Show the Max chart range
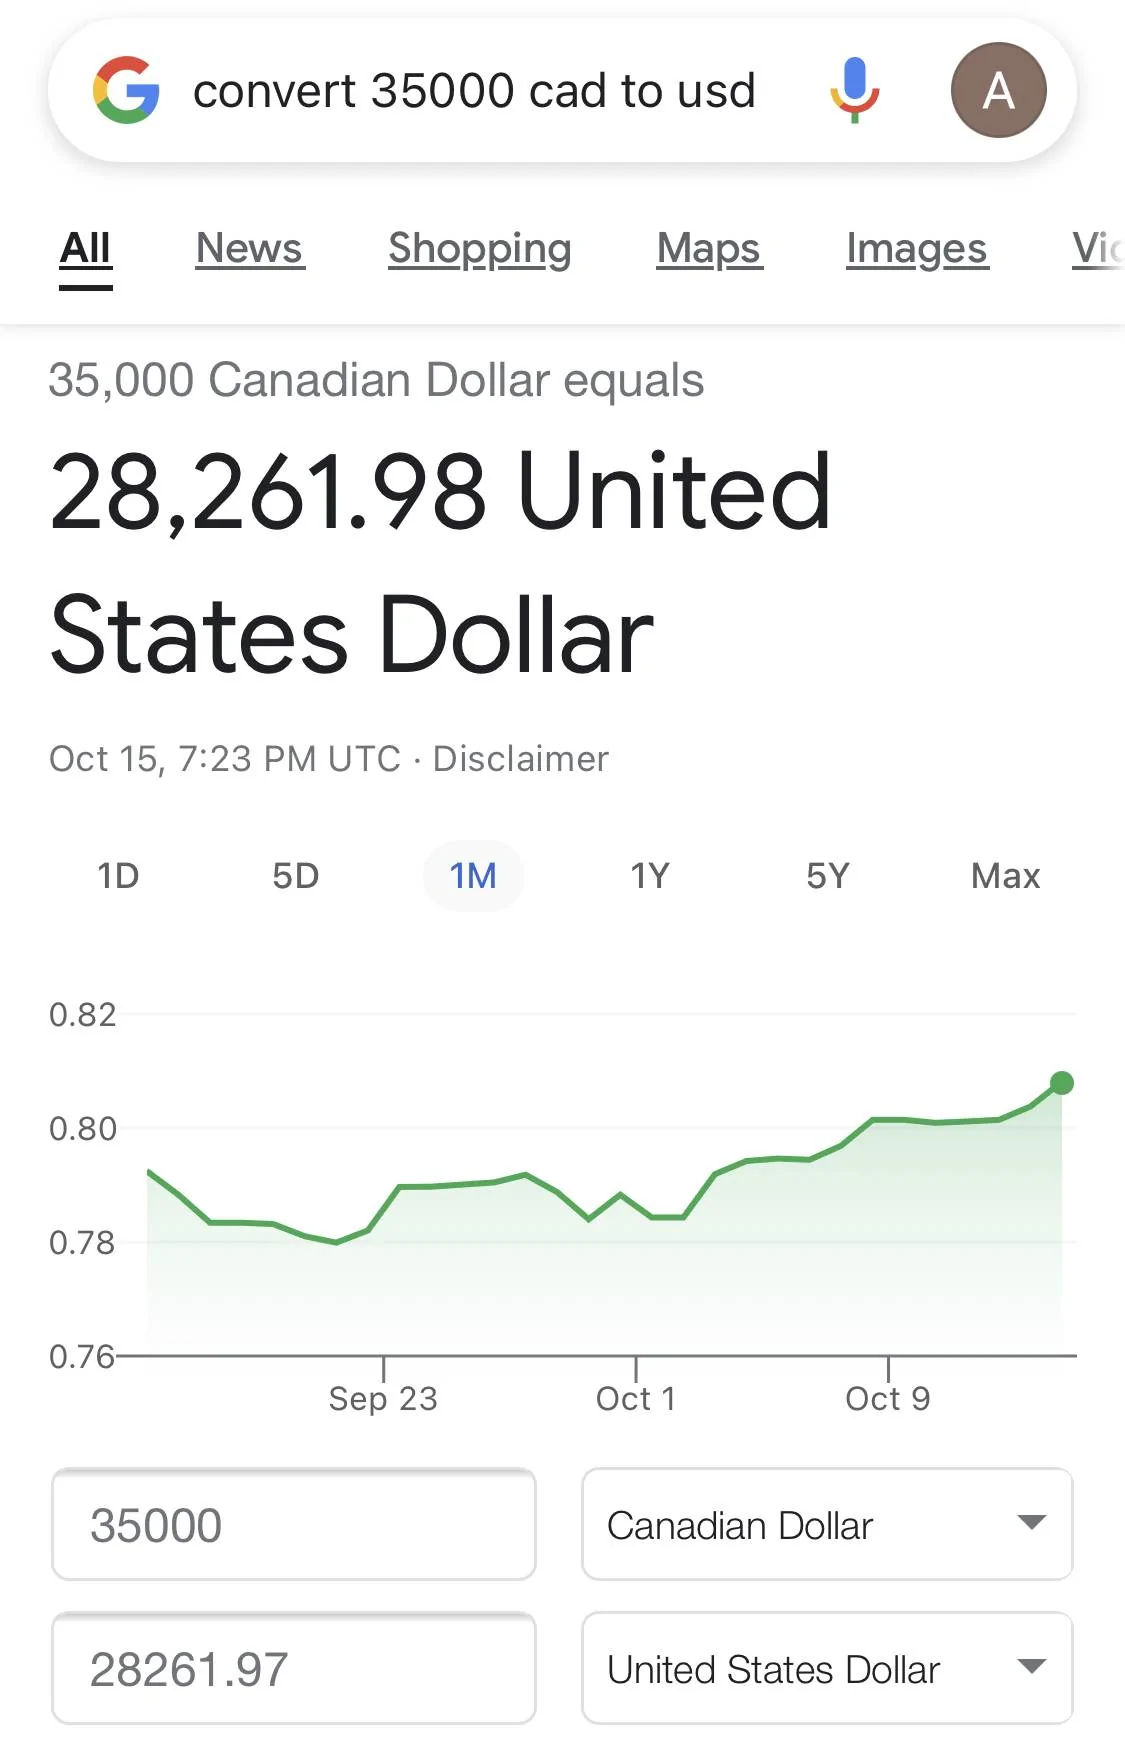 [x=1005, y=876]
